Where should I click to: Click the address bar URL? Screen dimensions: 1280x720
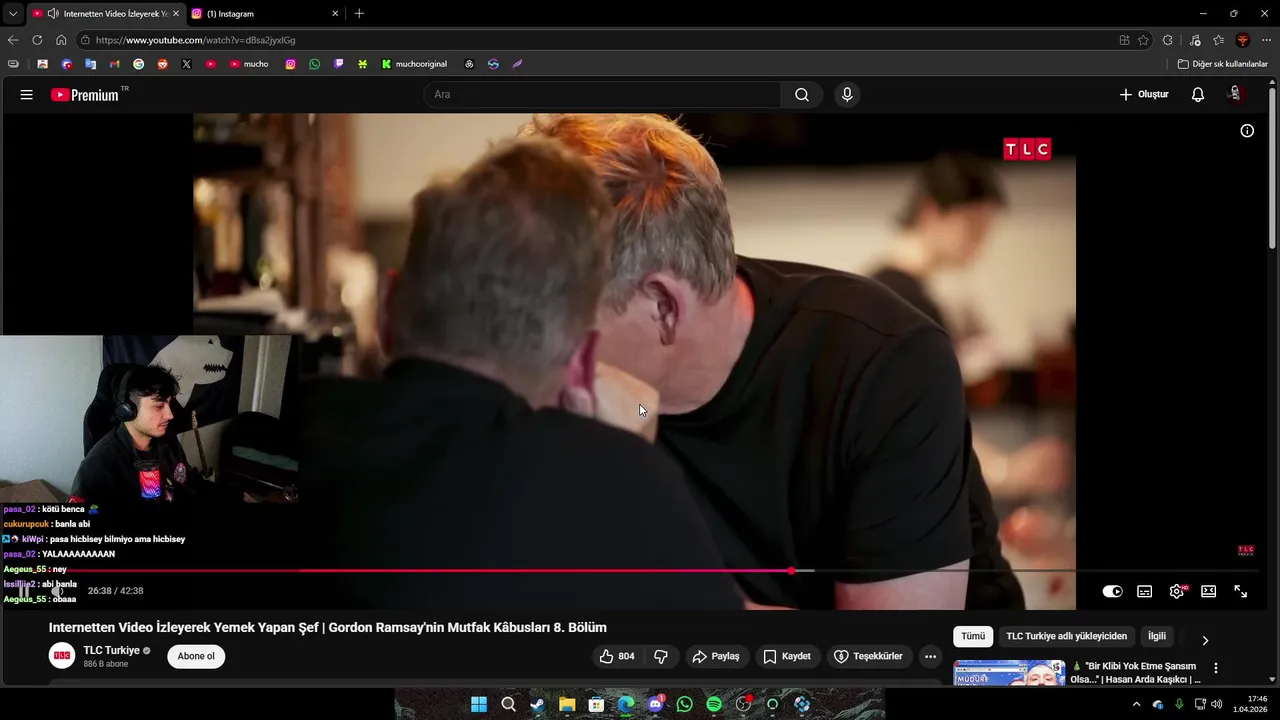pyautogui.click(x=195, y=40)
